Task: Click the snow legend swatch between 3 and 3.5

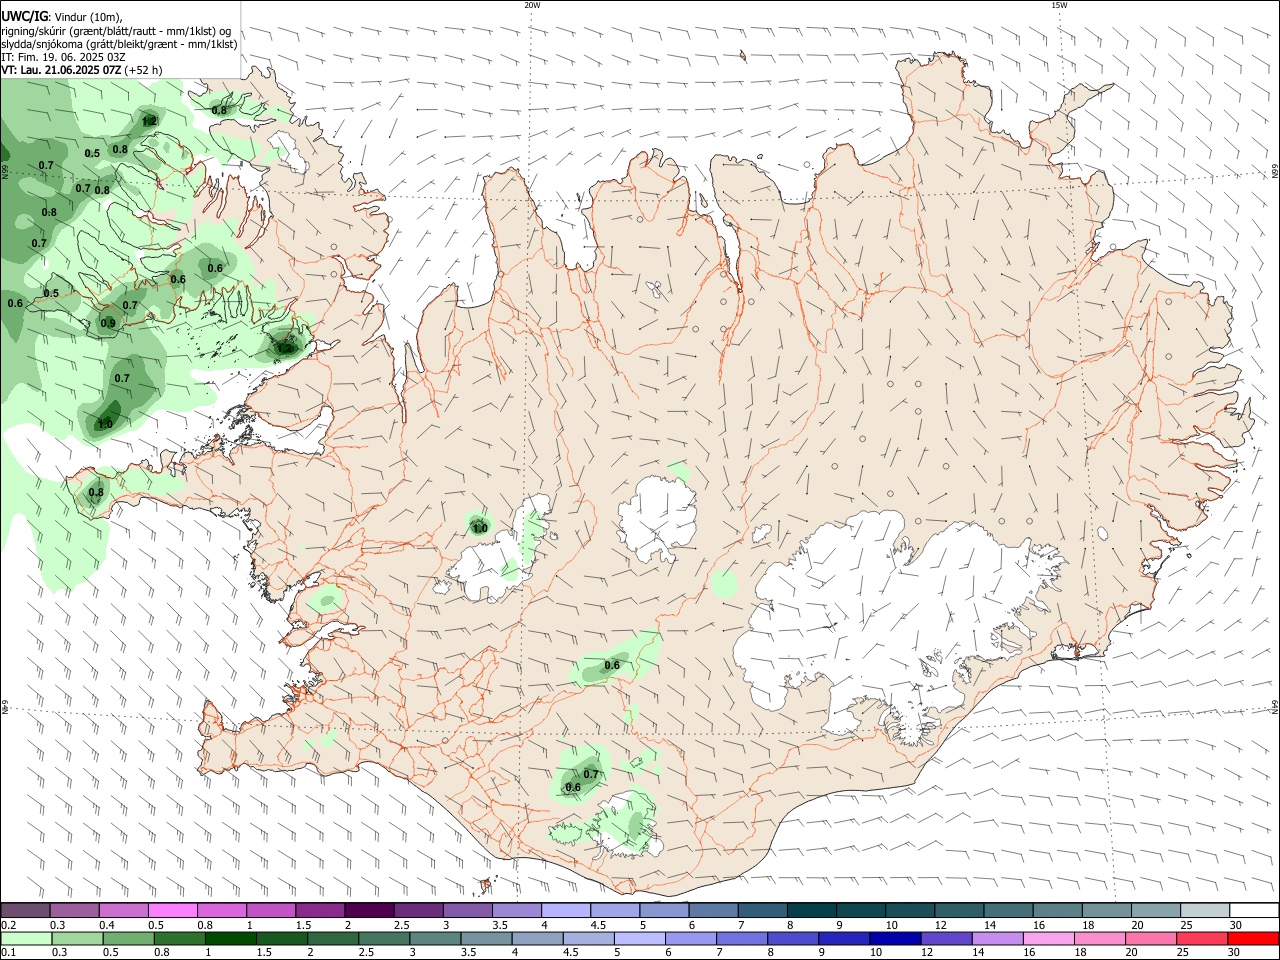Action: click(x=468, y=911)
